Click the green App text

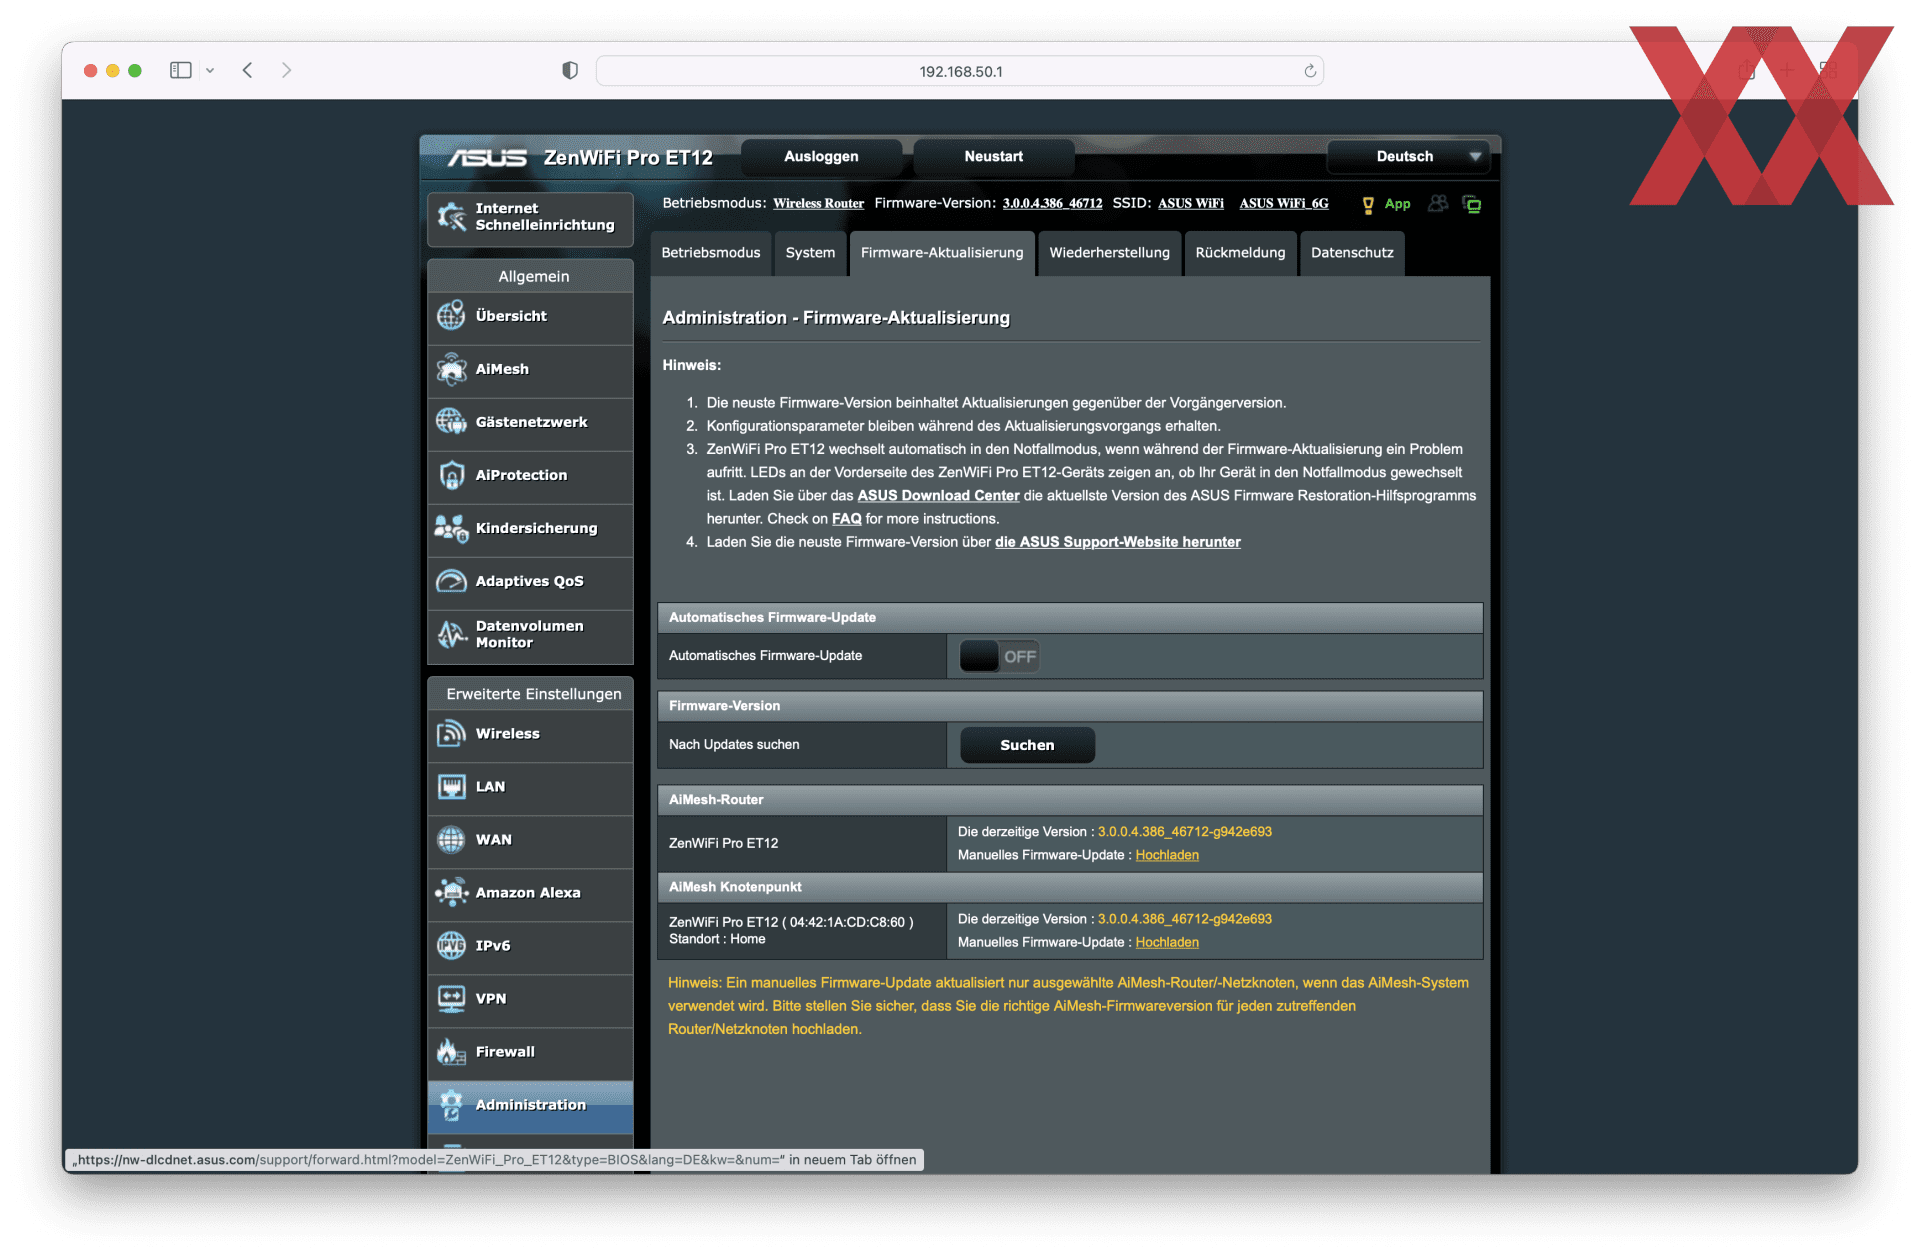(1397, 204)
